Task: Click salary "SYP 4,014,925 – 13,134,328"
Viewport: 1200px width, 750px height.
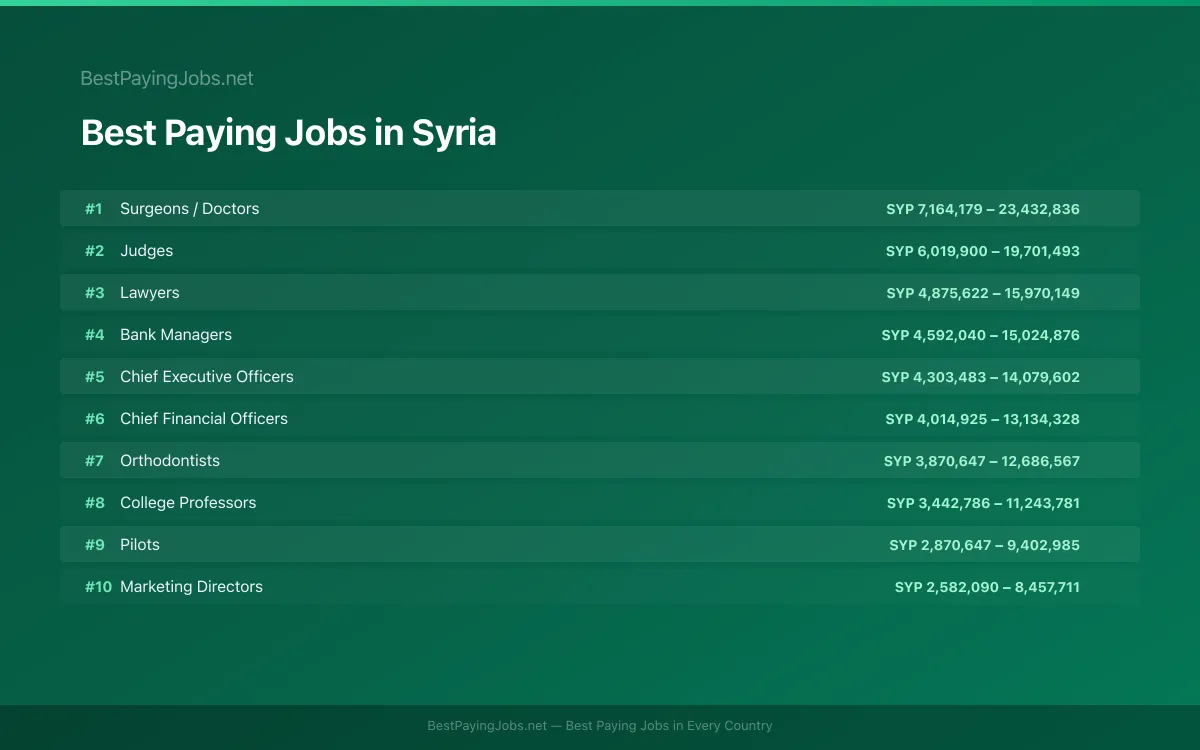Action: coord(983,419)
